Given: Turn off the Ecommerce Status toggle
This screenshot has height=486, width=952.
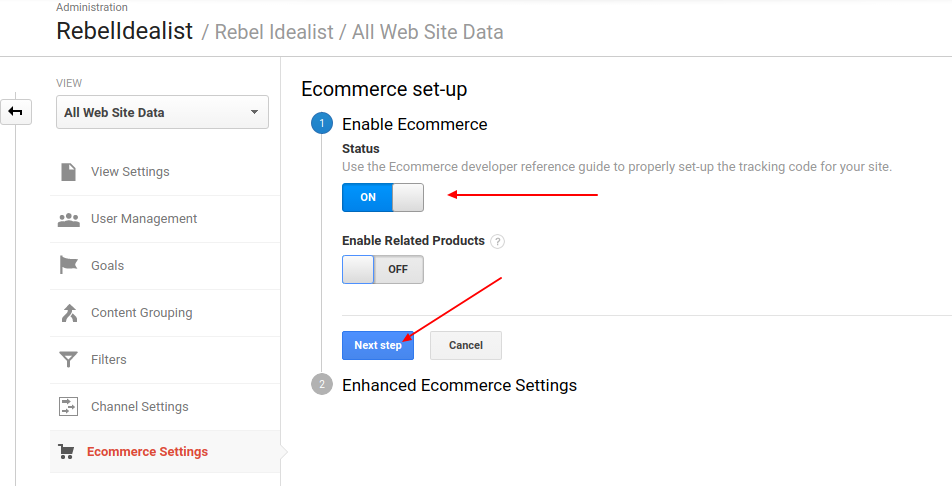Looking at the screenshot, I should coord(383,197).
